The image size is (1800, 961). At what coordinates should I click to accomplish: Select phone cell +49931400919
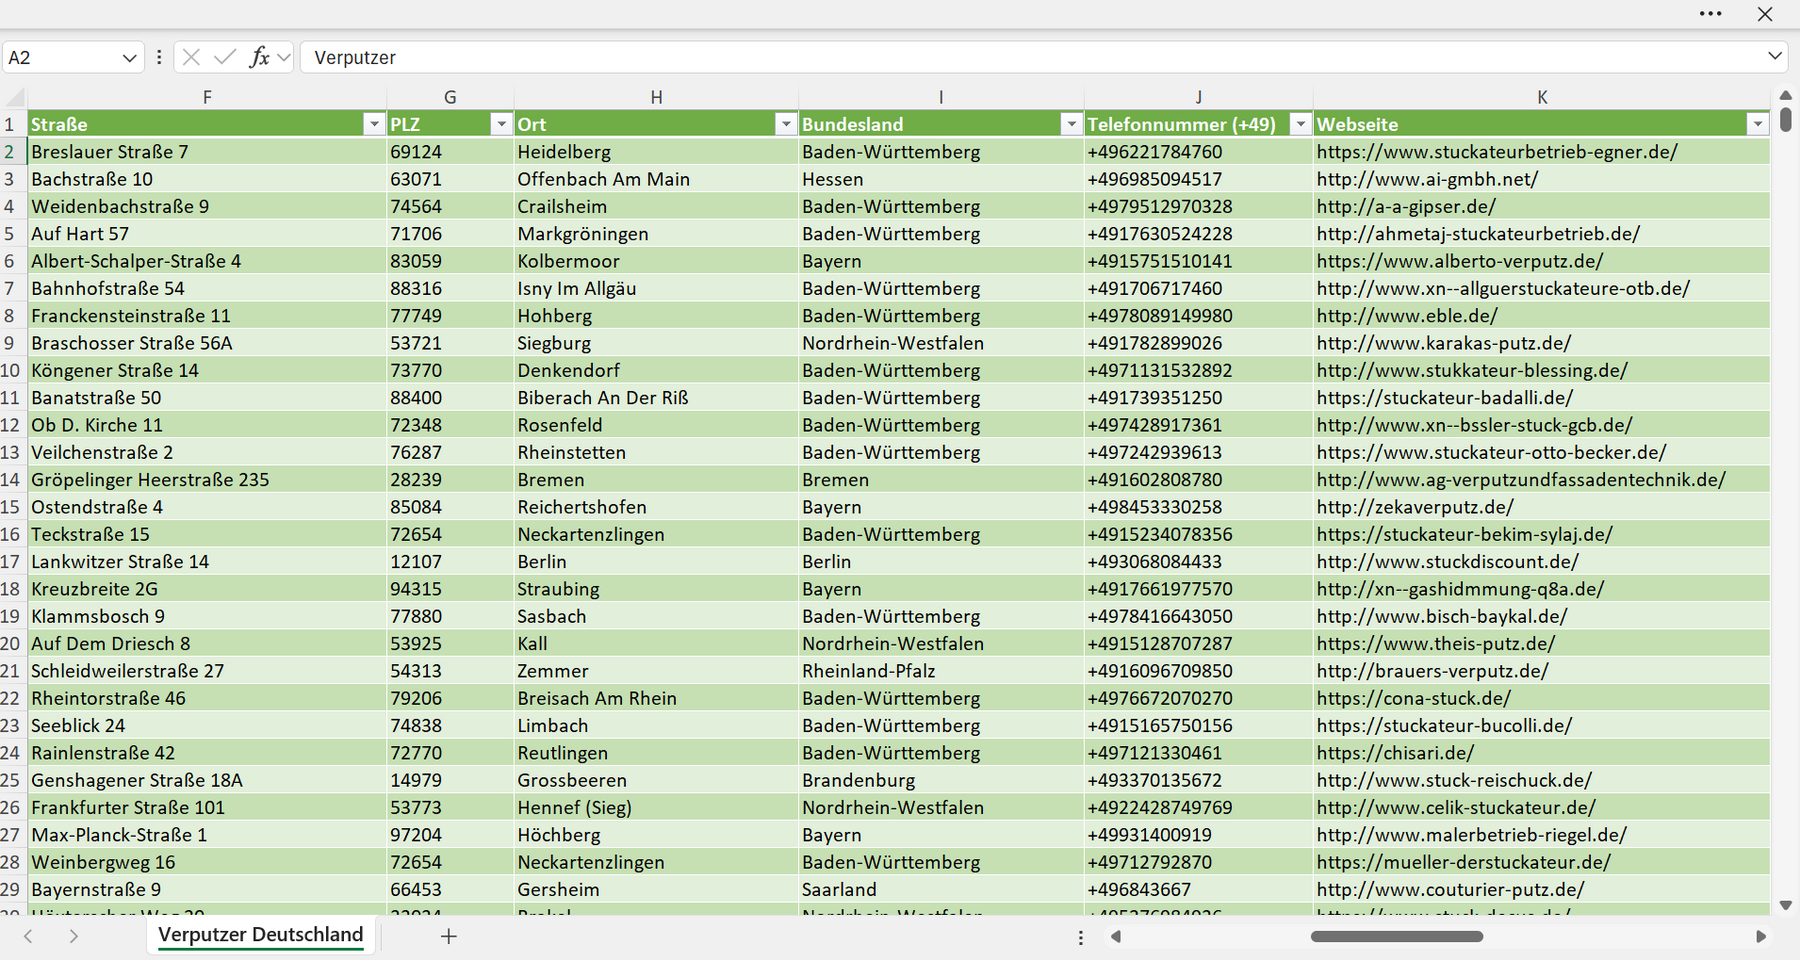(x=1198, y=835)
